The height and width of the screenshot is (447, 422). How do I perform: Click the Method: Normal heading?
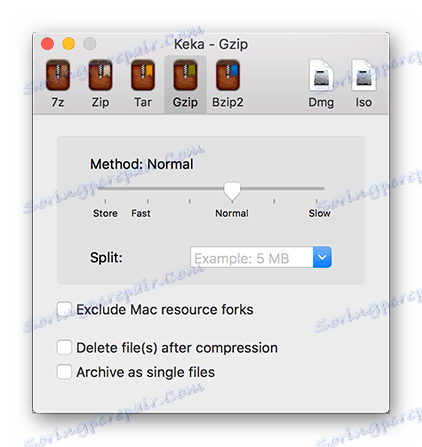pyautogui.click(x=142, y=164)
